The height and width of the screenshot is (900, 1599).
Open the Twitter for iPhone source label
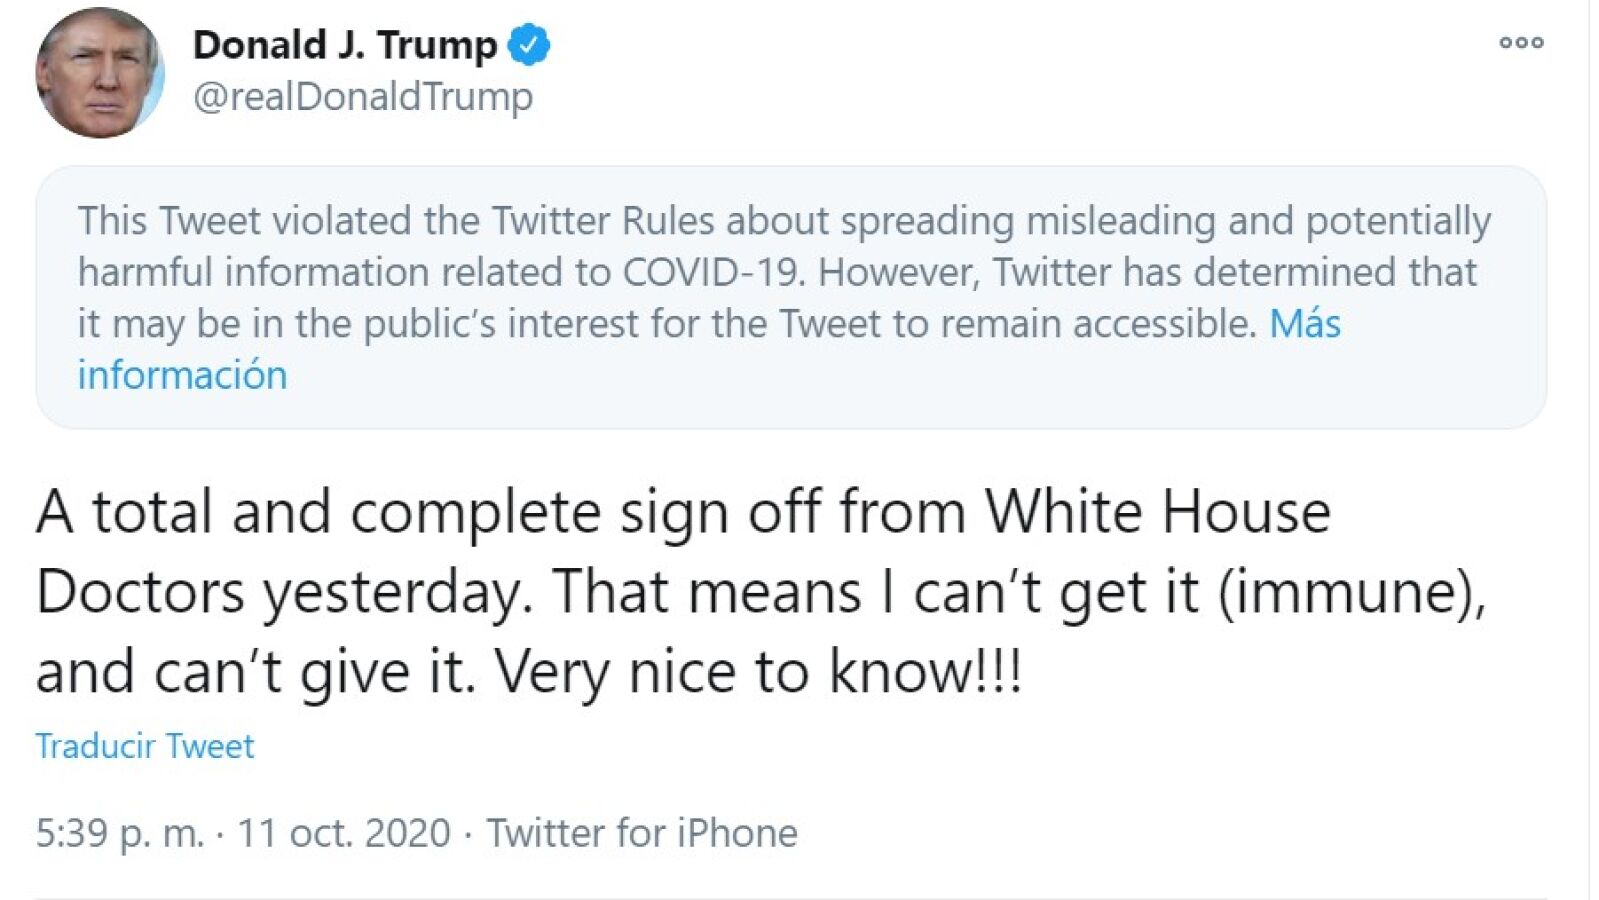coord(642,833)
